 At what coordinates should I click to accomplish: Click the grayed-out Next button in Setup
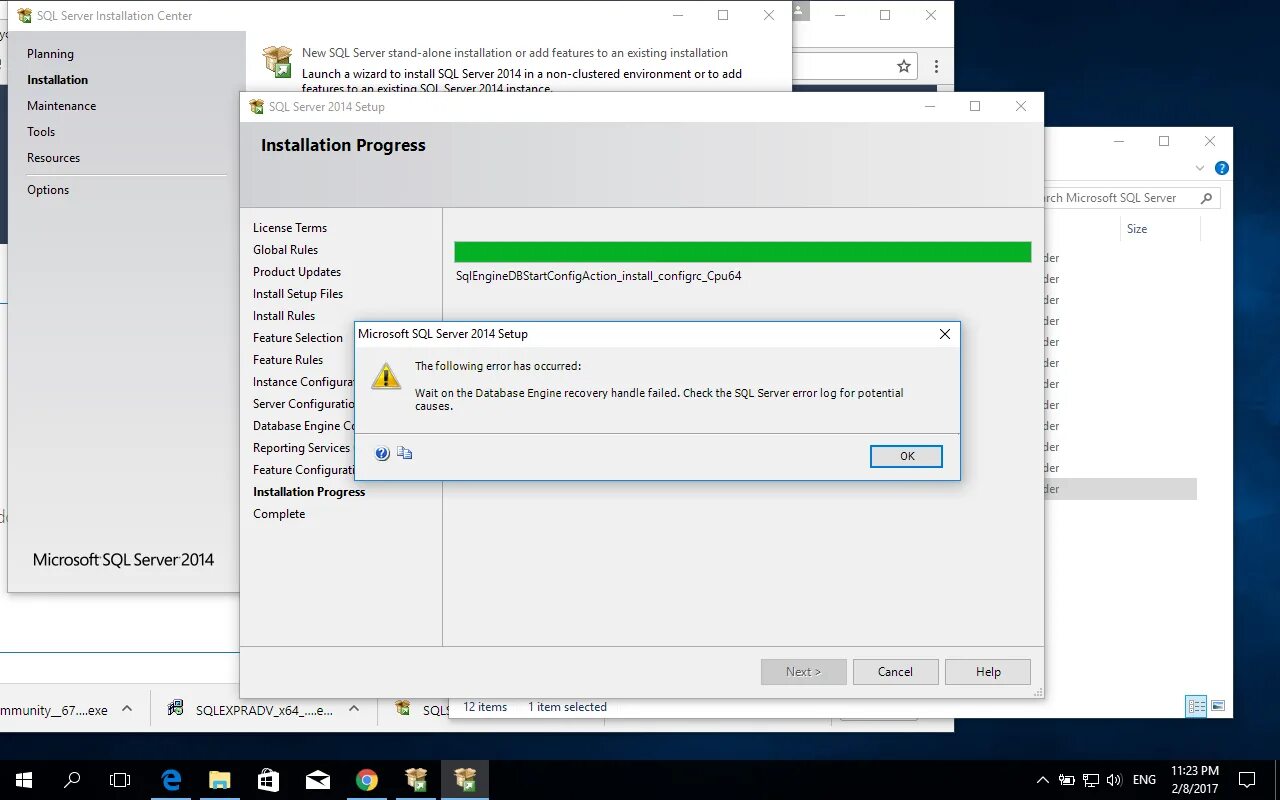[803, 672]
